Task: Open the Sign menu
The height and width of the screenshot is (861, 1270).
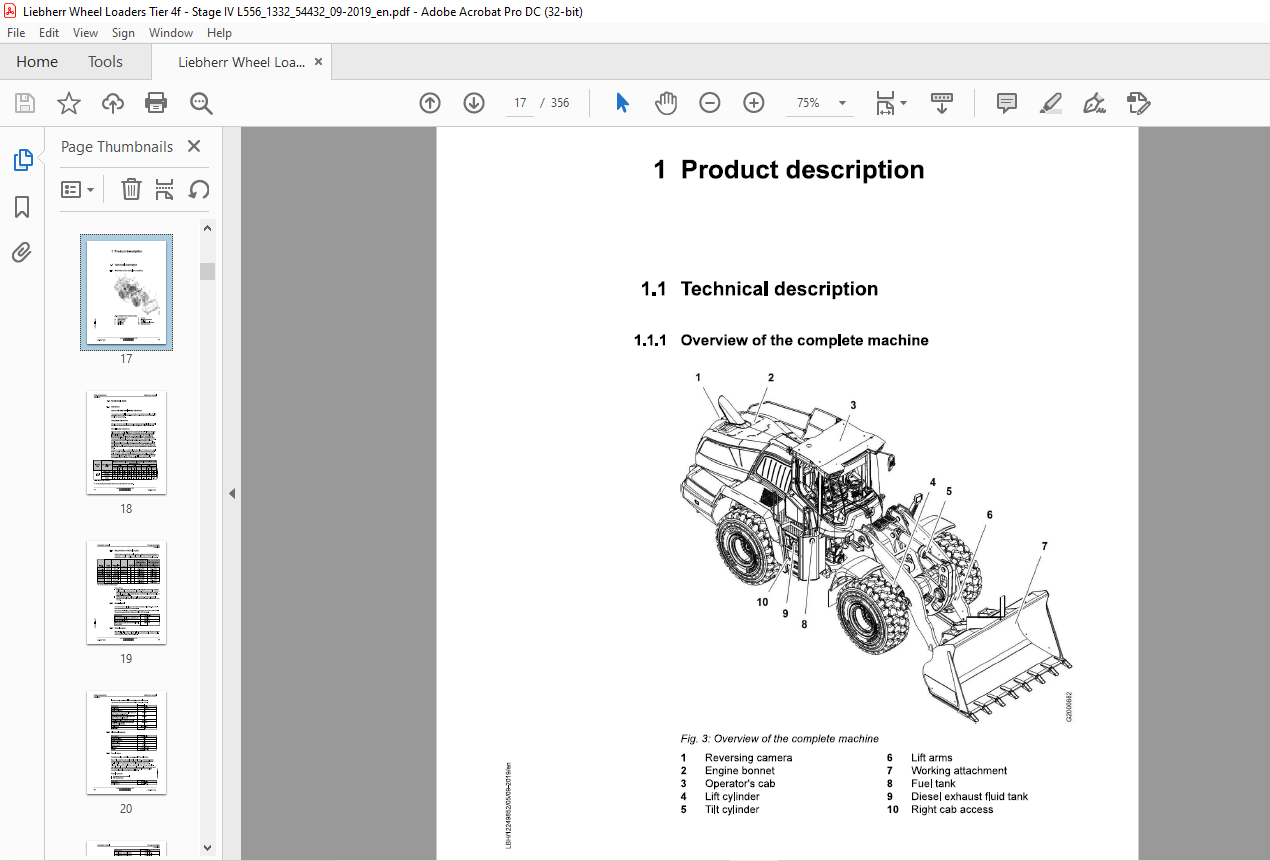Action: (123, 33)
